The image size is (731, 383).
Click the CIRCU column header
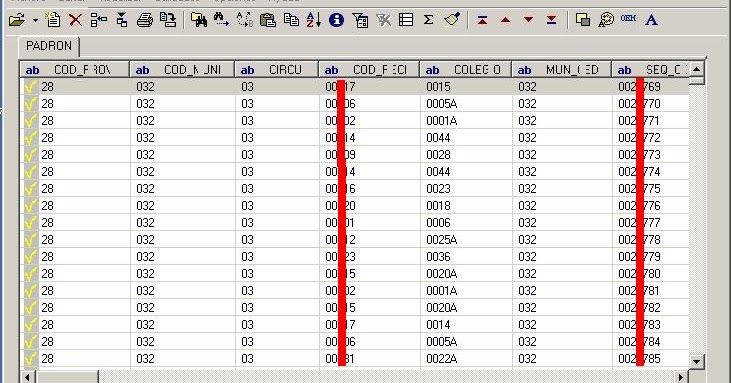(x=277, y=70)
